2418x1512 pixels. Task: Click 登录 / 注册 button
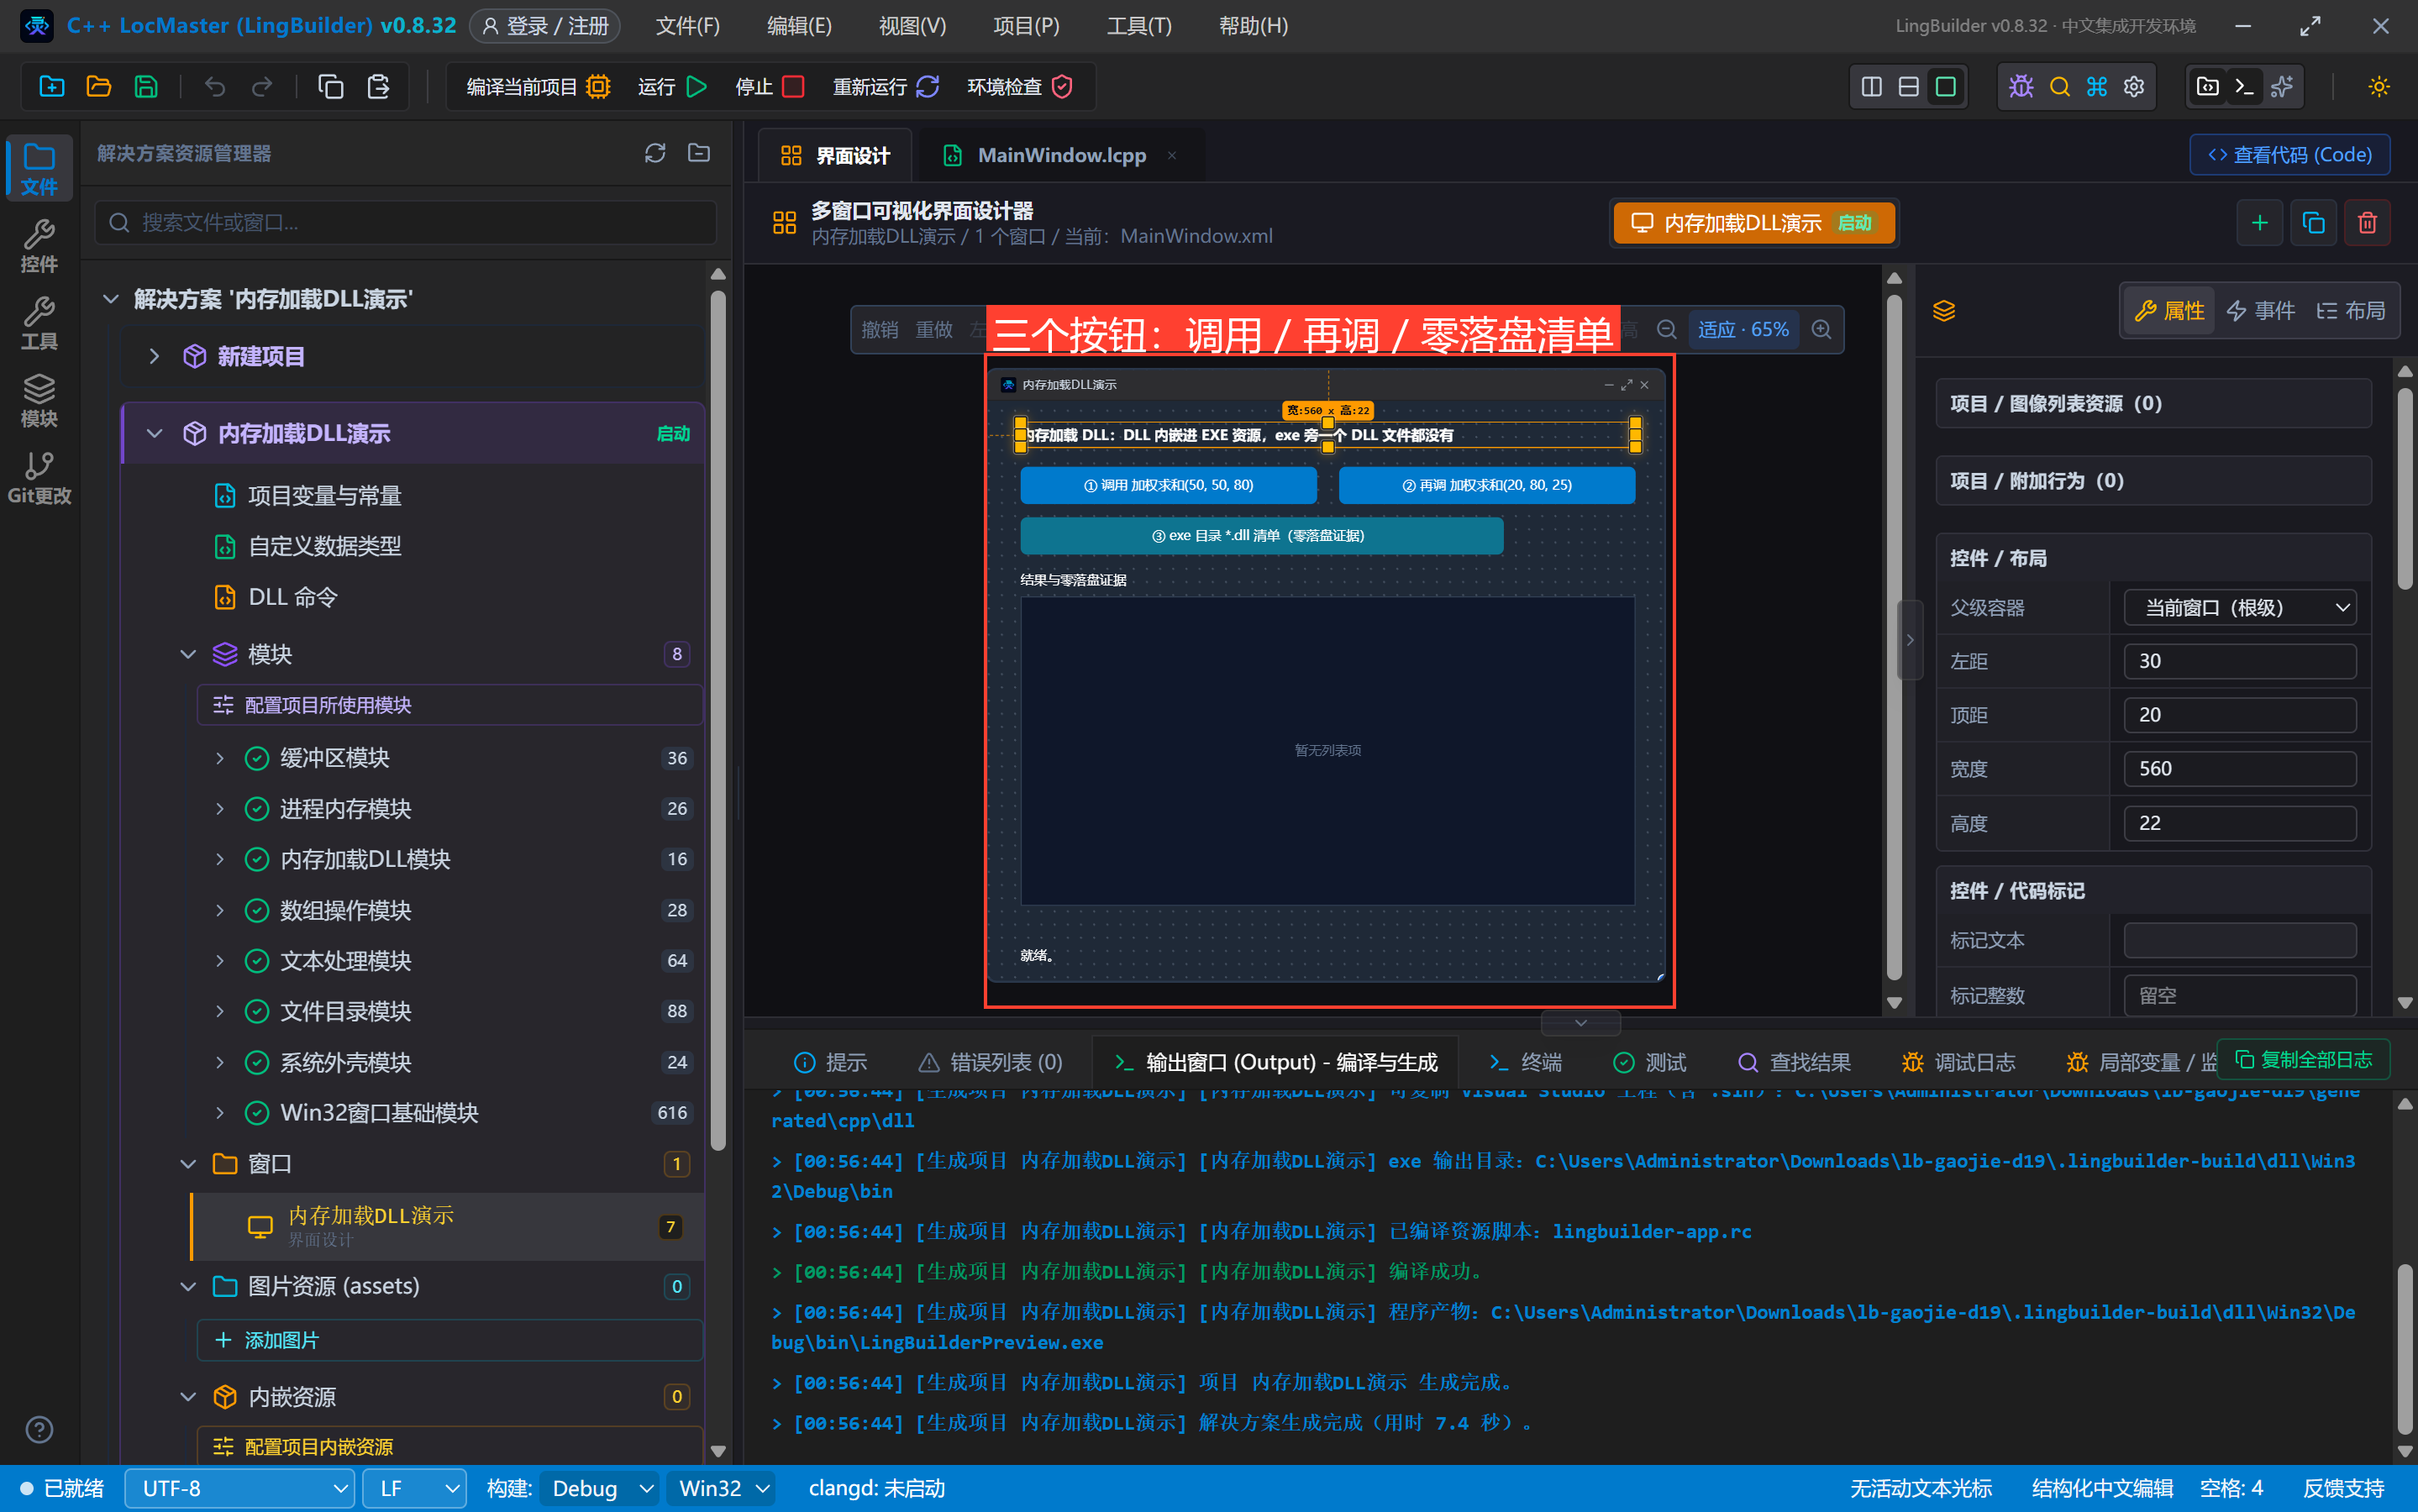(545, 26)
